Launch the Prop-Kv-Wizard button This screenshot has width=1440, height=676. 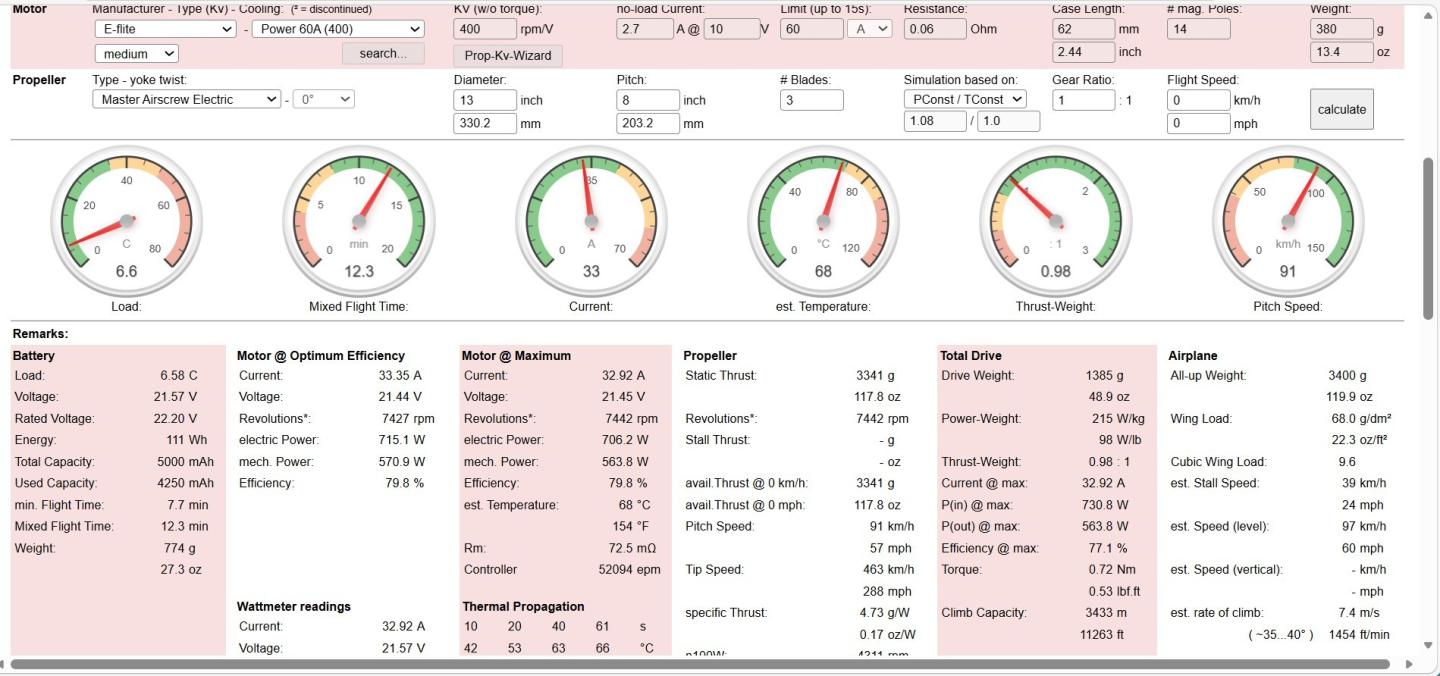(508, 55)
